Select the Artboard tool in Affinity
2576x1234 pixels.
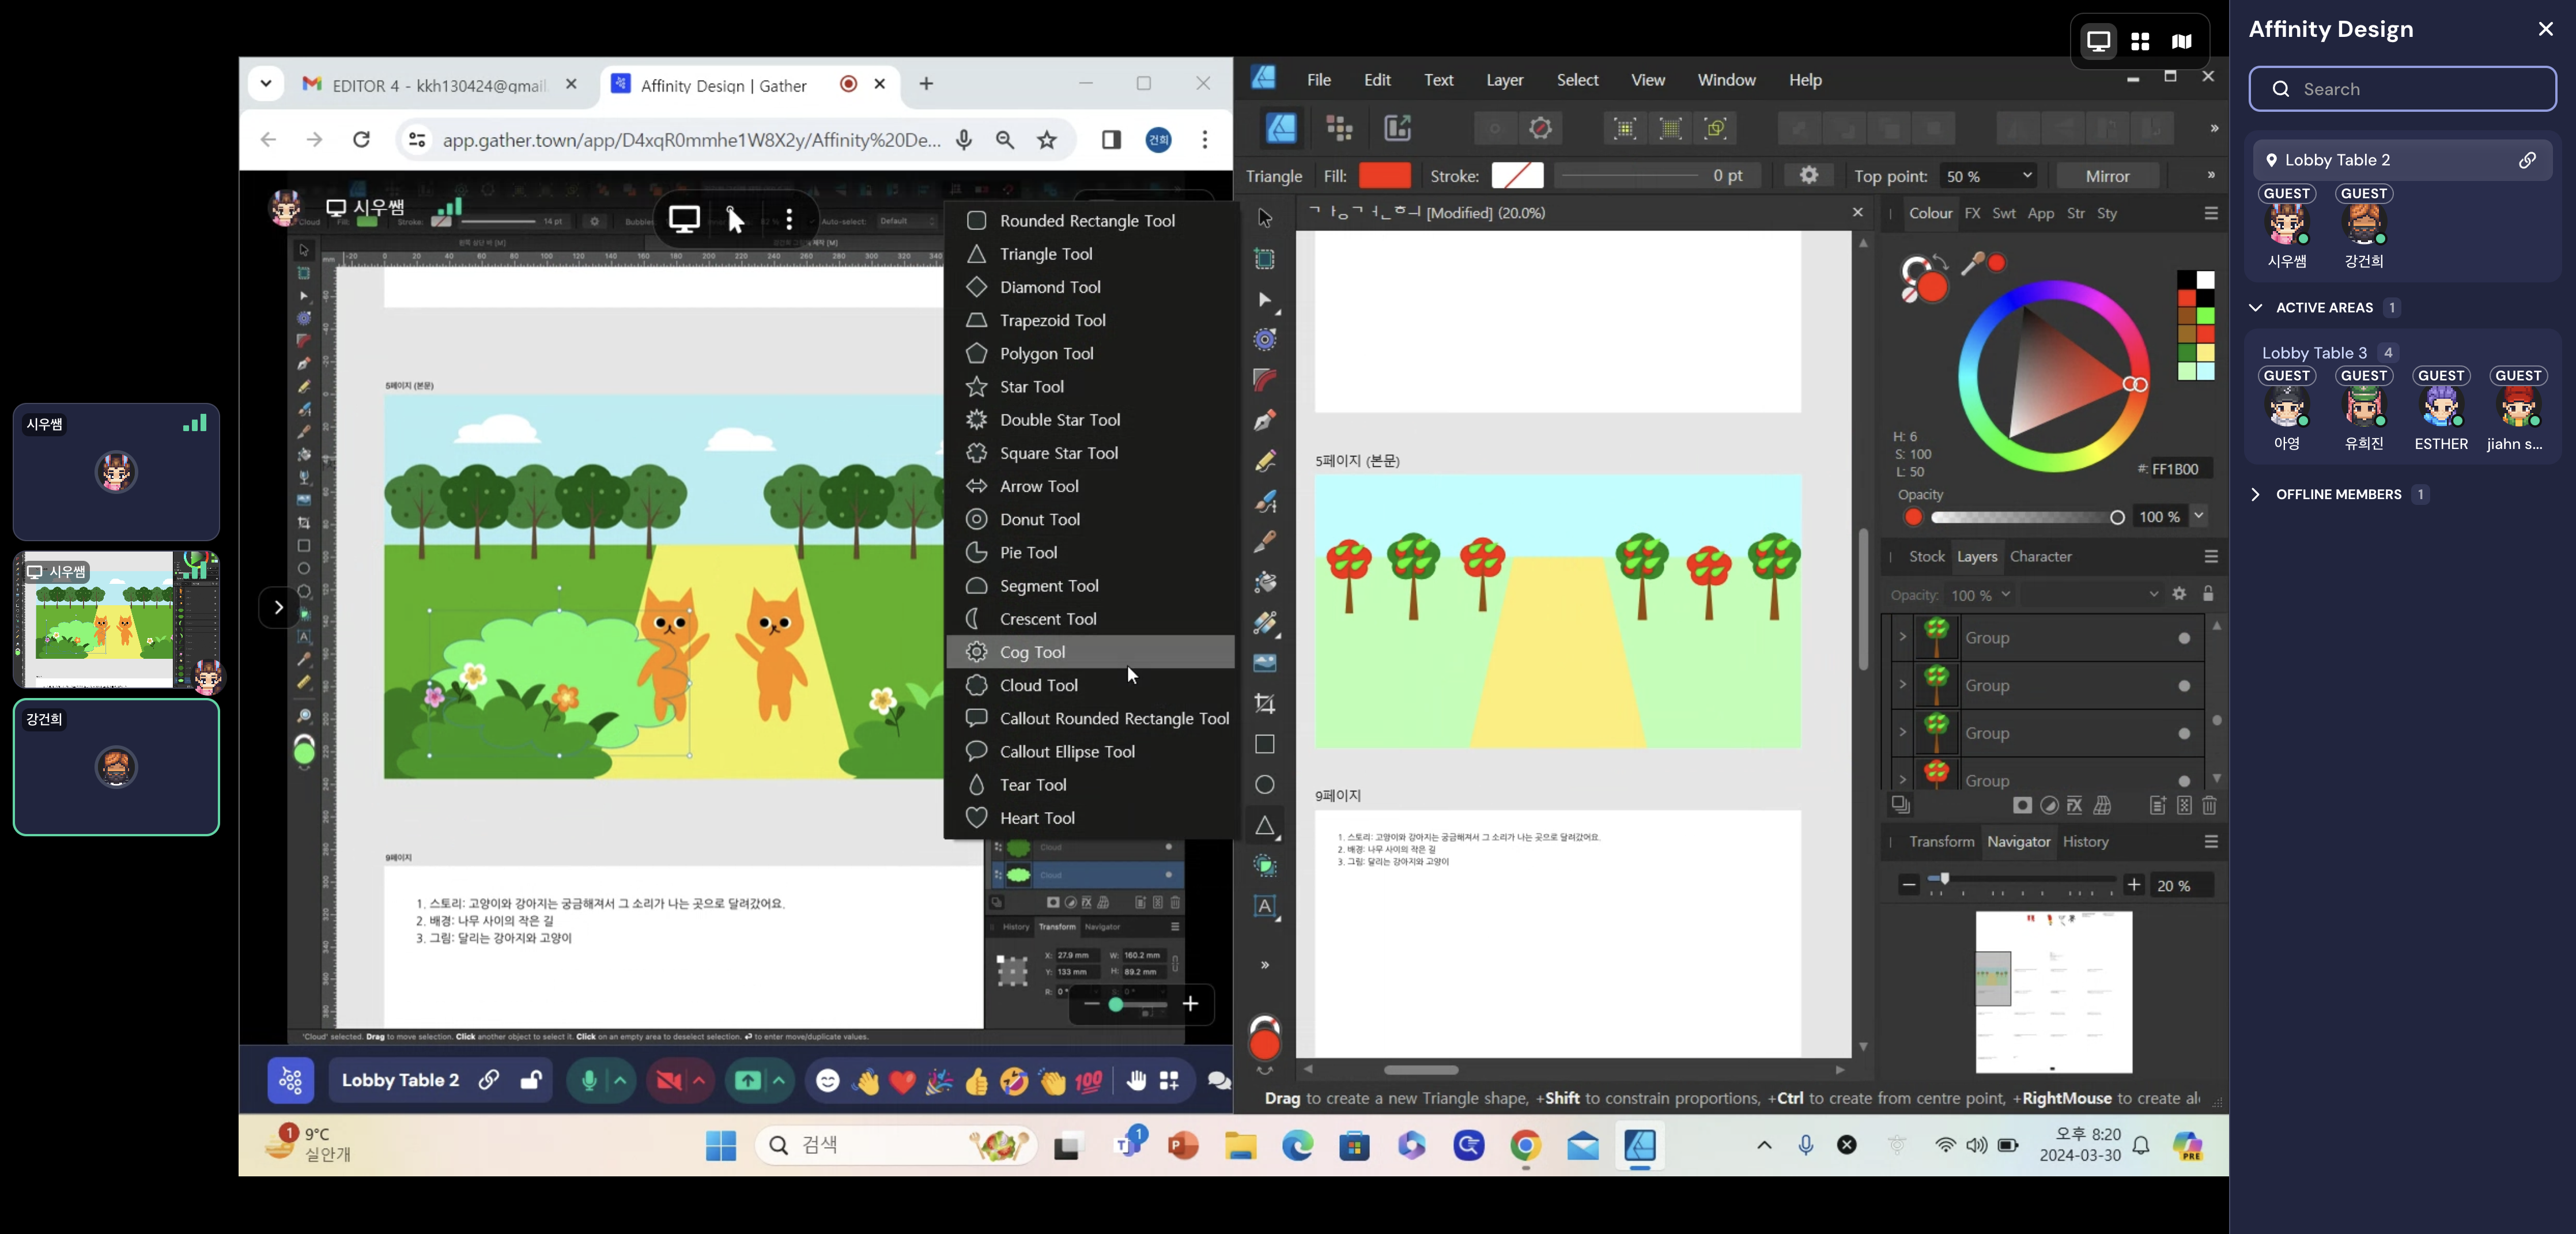tap(1265, 259)
